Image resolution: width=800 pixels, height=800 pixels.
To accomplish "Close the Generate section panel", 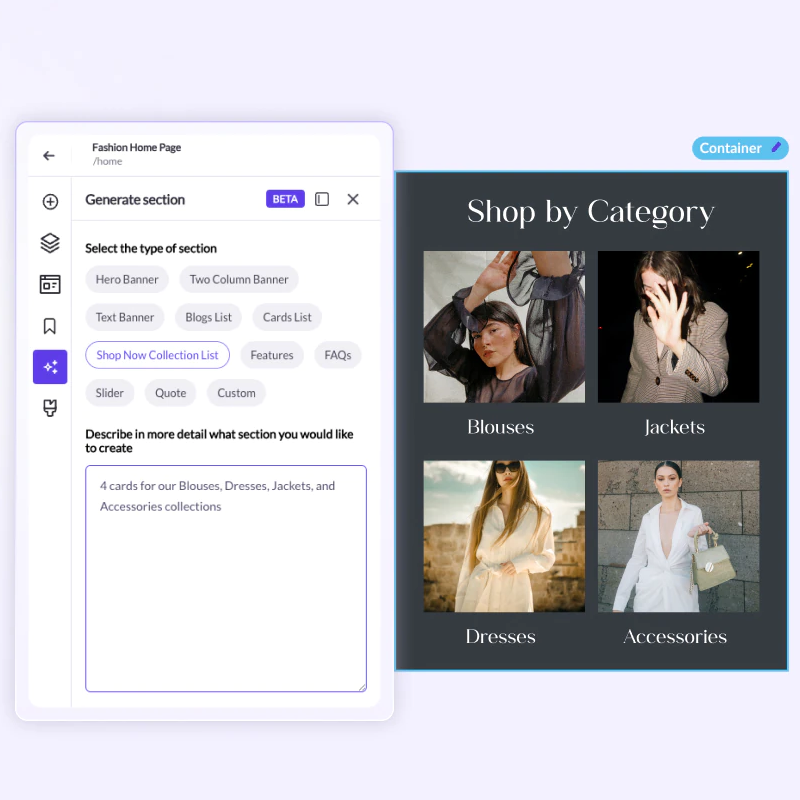I will coord(353,200).
